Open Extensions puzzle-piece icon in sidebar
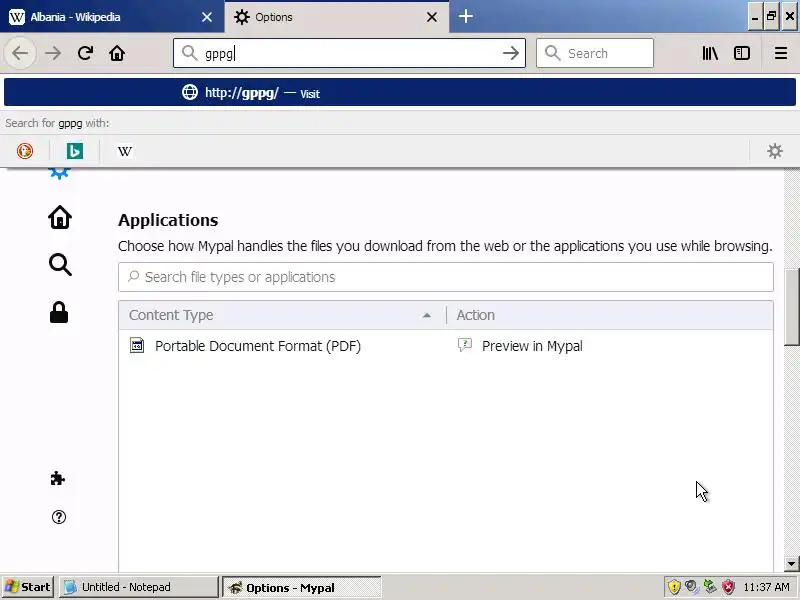The height and width of the screenshot is (600, 800). click(x=58, y=479)
